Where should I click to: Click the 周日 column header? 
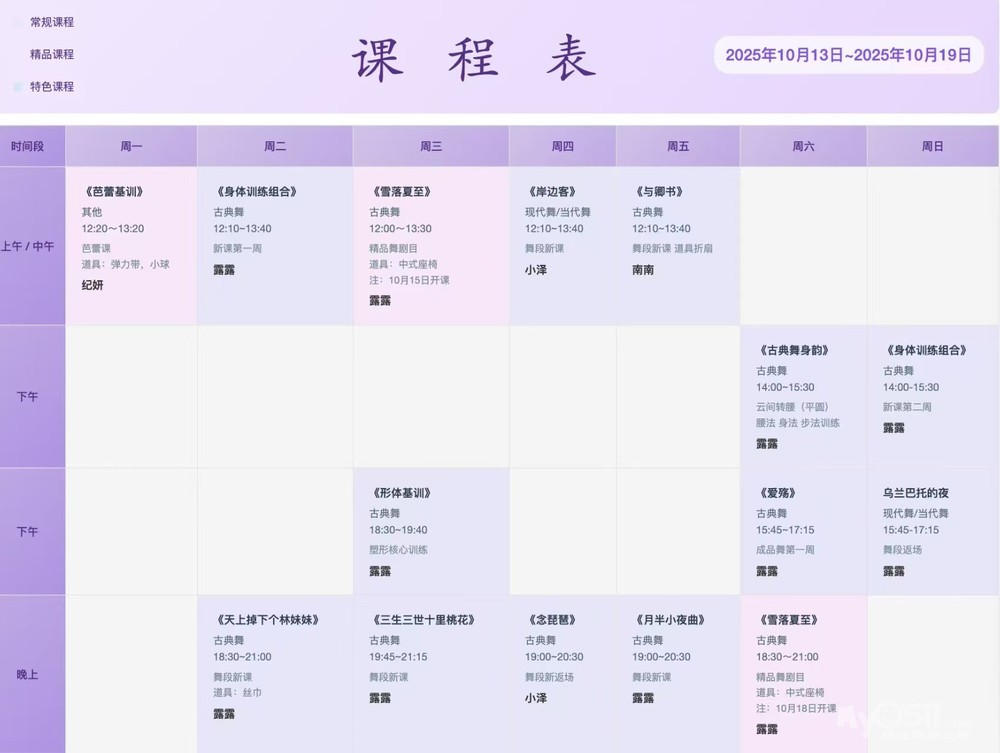pos(932,146)
